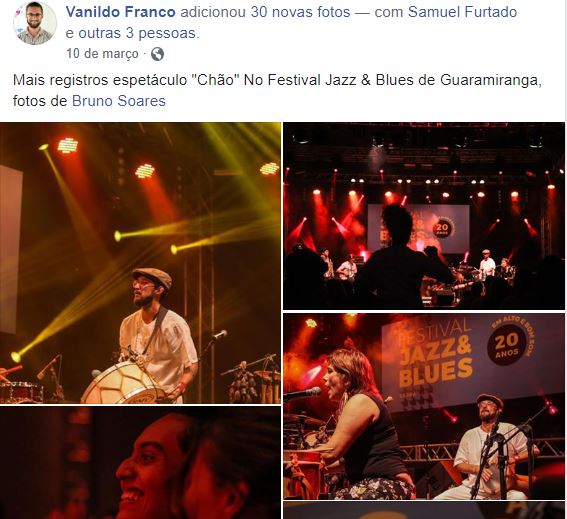Open the partially visible bottom-right photo

tap(424, 511)
